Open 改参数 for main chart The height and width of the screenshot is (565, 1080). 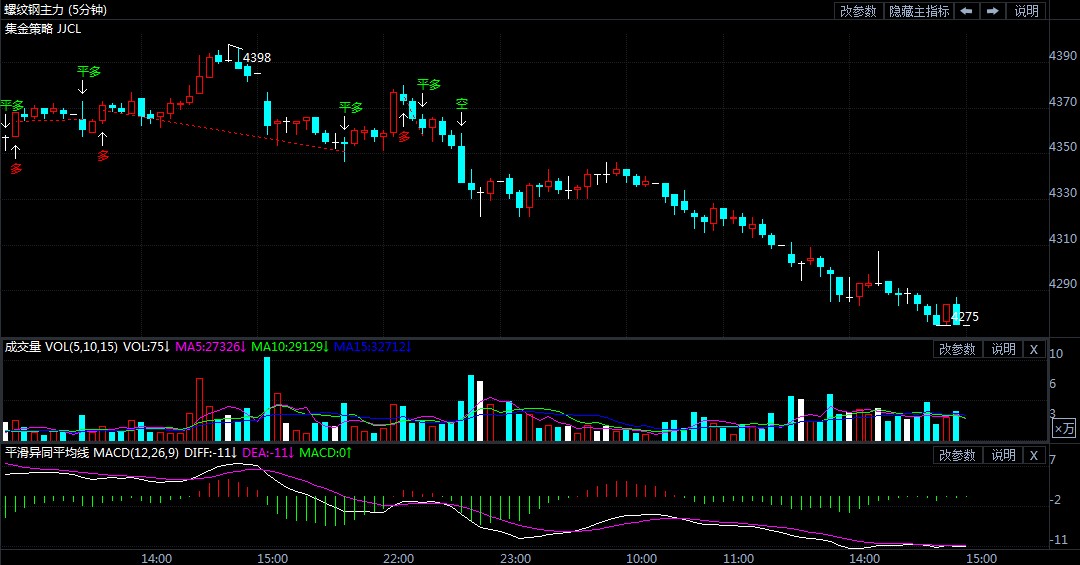858,11
